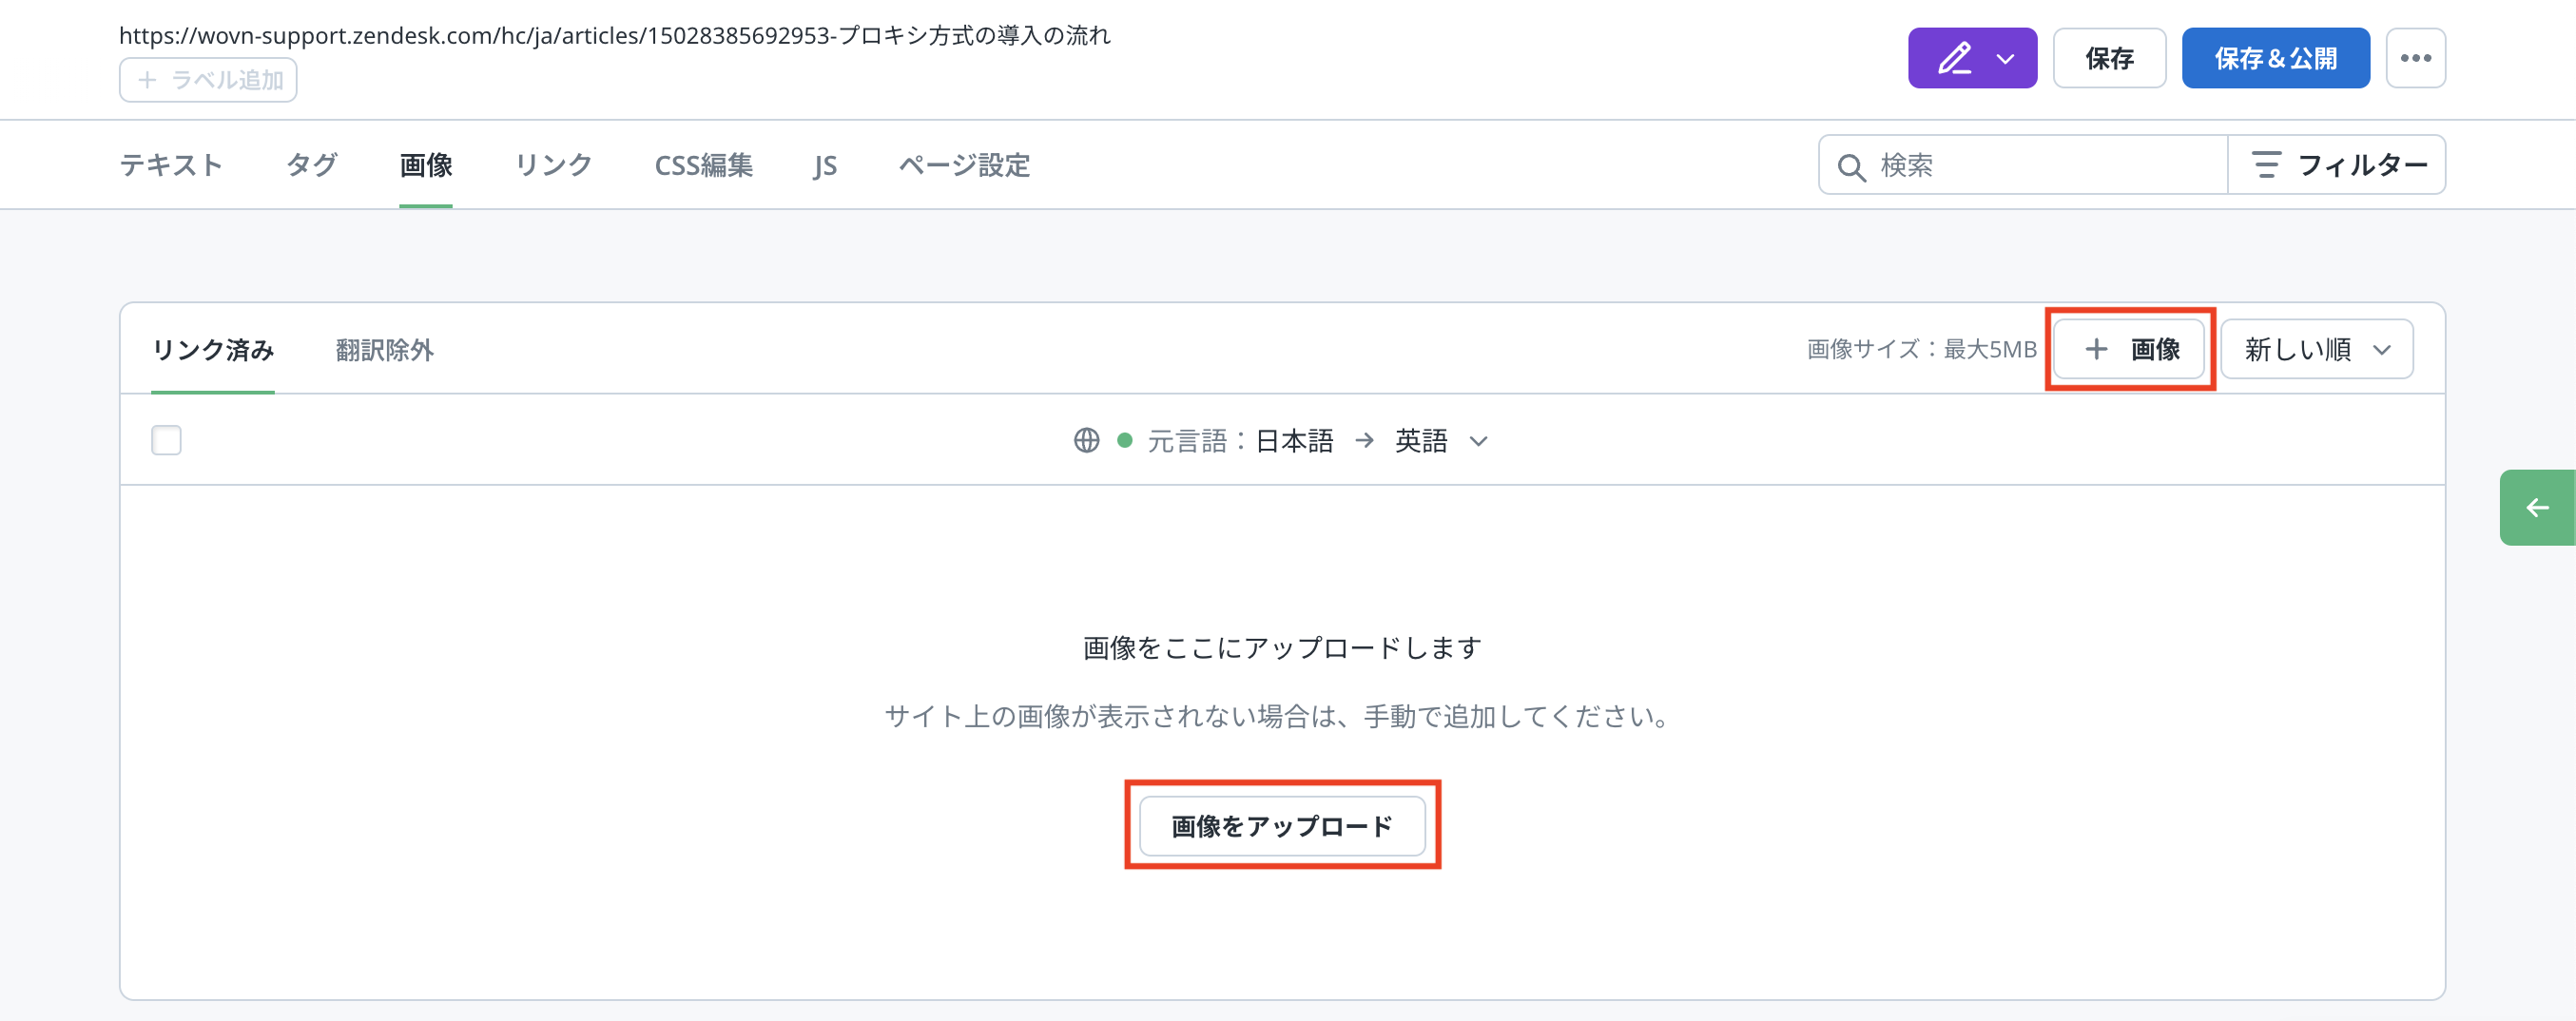Click the 保存 button
The image size is (2576, 1021).
[2109, 58]
